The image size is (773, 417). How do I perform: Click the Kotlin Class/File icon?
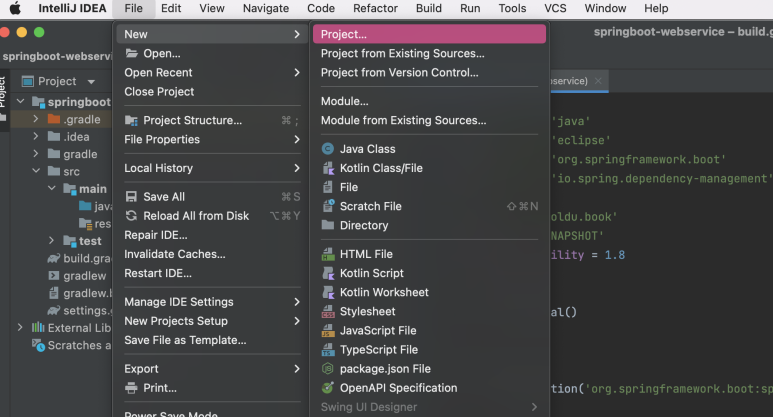[328, 168]
